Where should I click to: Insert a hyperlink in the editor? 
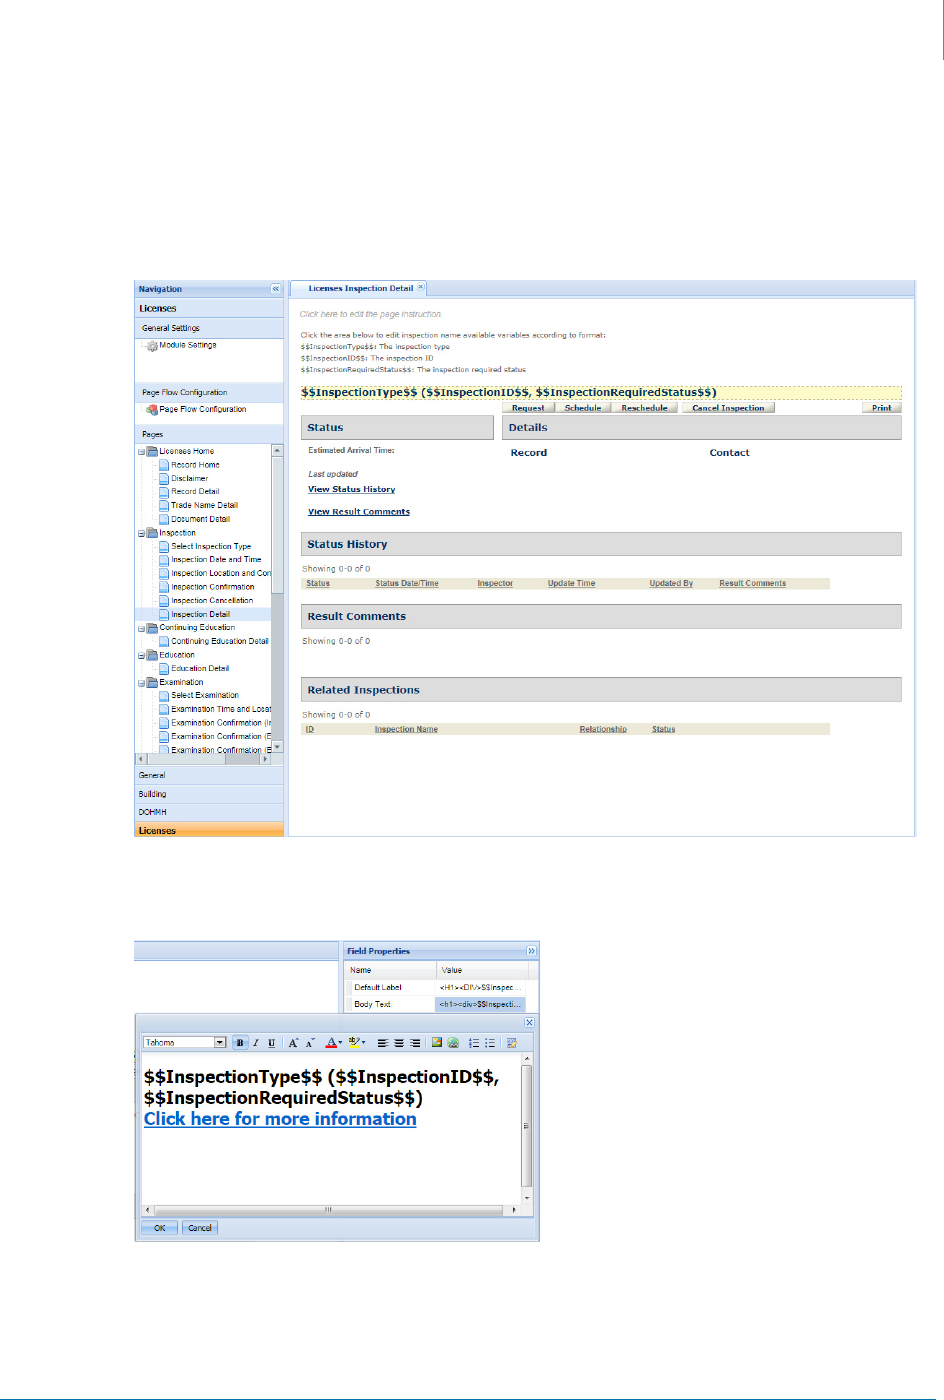click(x=453, y=1042)
